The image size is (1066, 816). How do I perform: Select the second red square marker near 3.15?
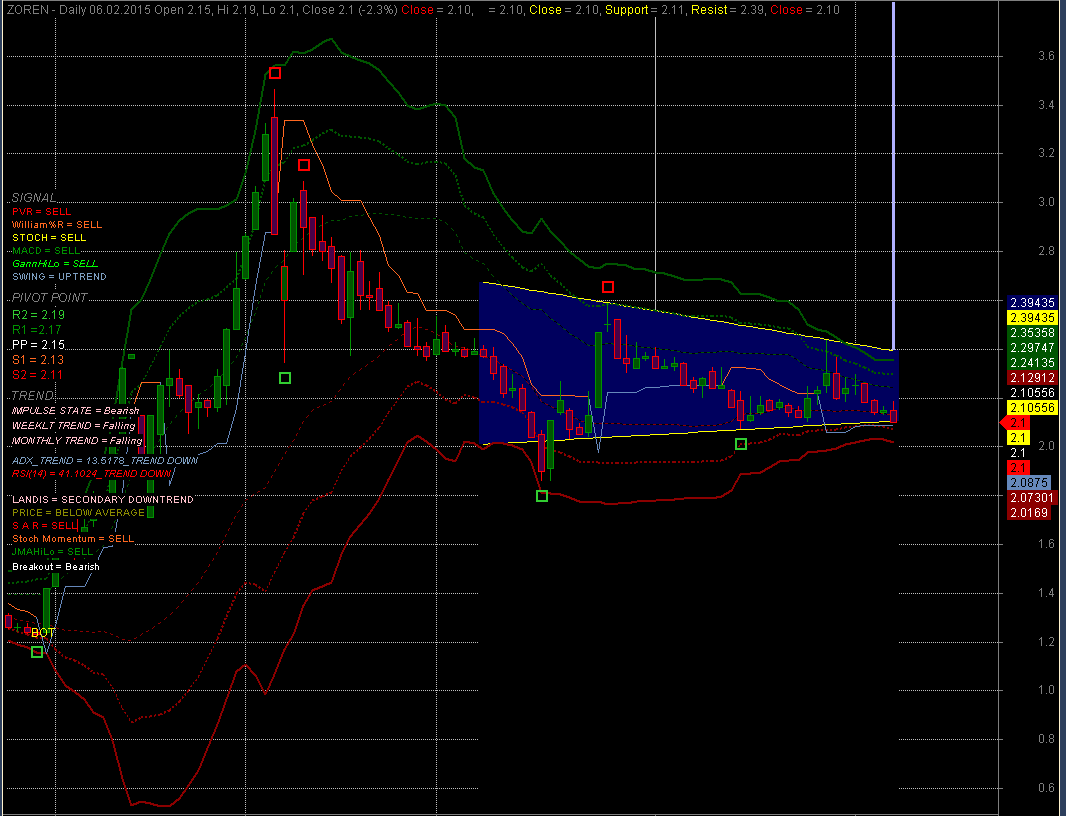304,165
